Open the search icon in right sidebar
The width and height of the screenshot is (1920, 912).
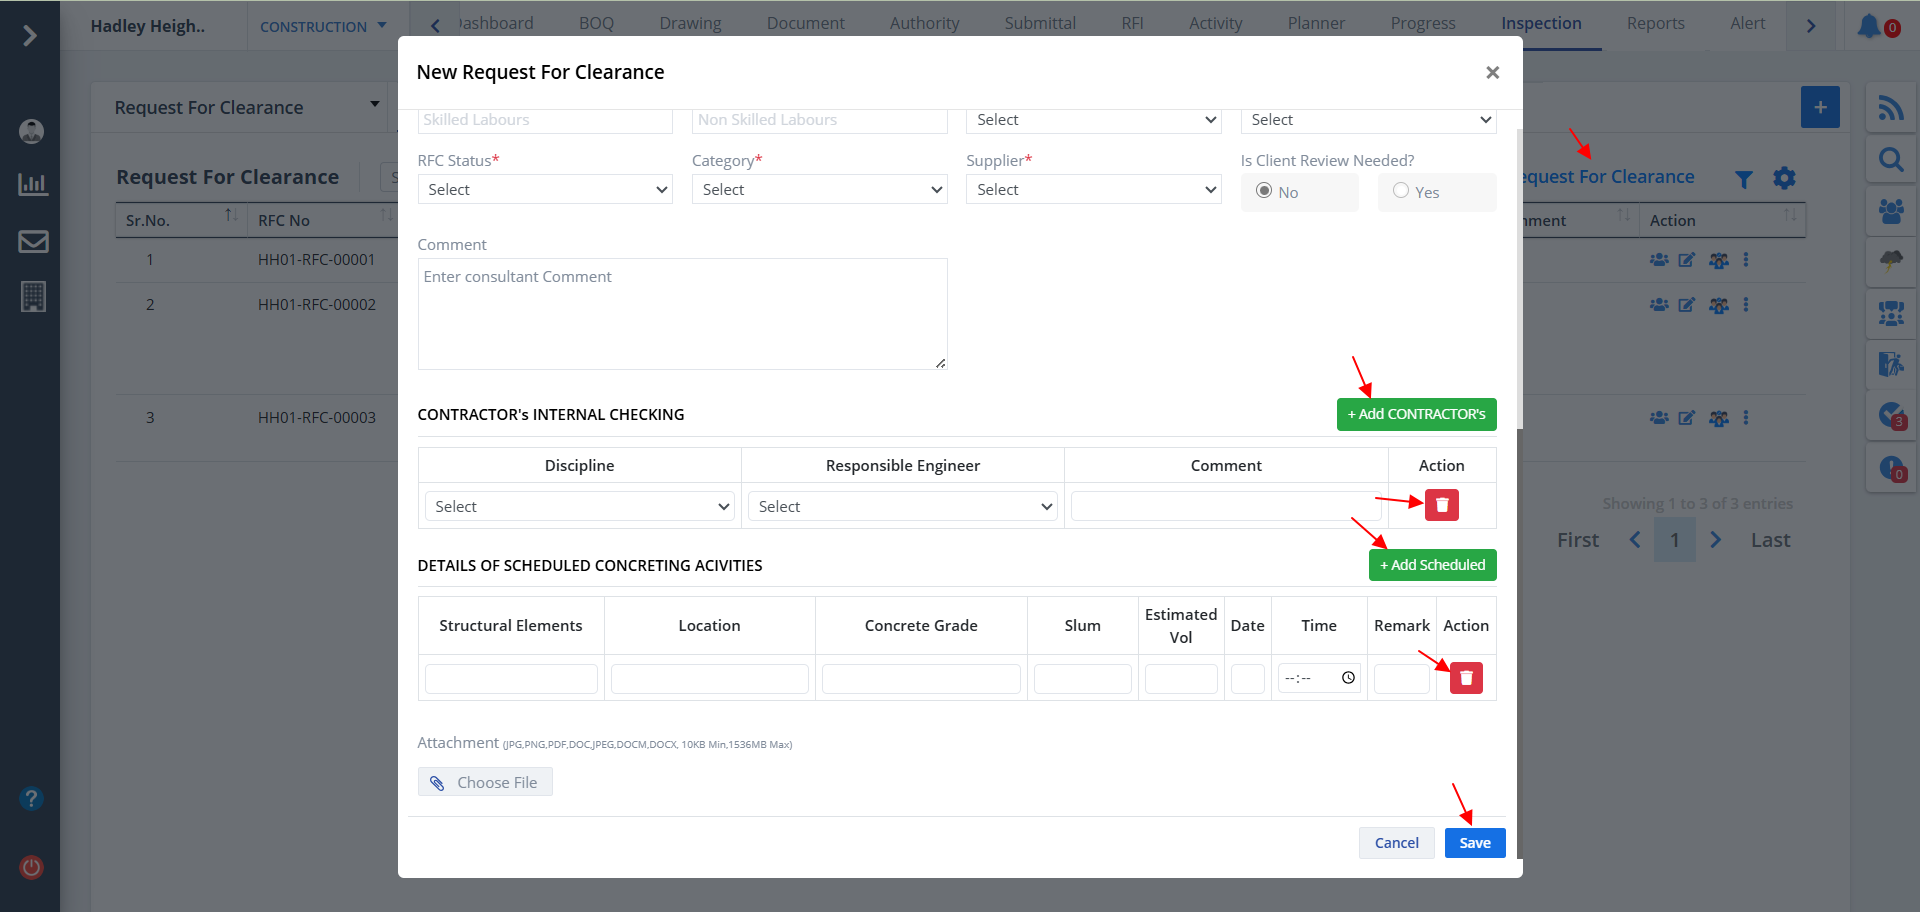(x=1890, y=160)
